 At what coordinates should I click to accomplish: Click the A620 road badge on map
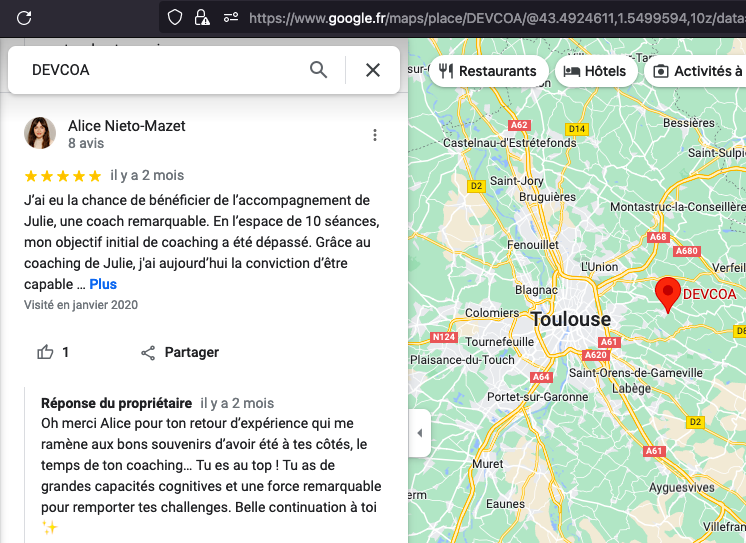(x=596, y=355)
